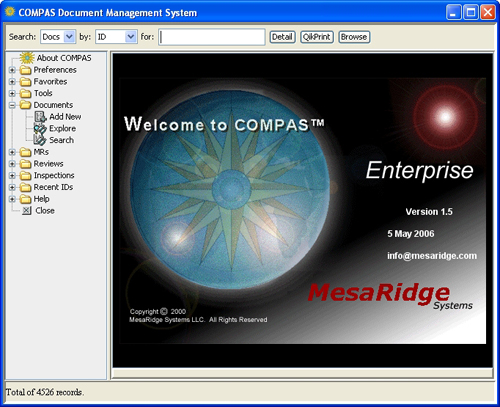Select the Help tree item
500x407 pixels.
(x=41, y=199)
